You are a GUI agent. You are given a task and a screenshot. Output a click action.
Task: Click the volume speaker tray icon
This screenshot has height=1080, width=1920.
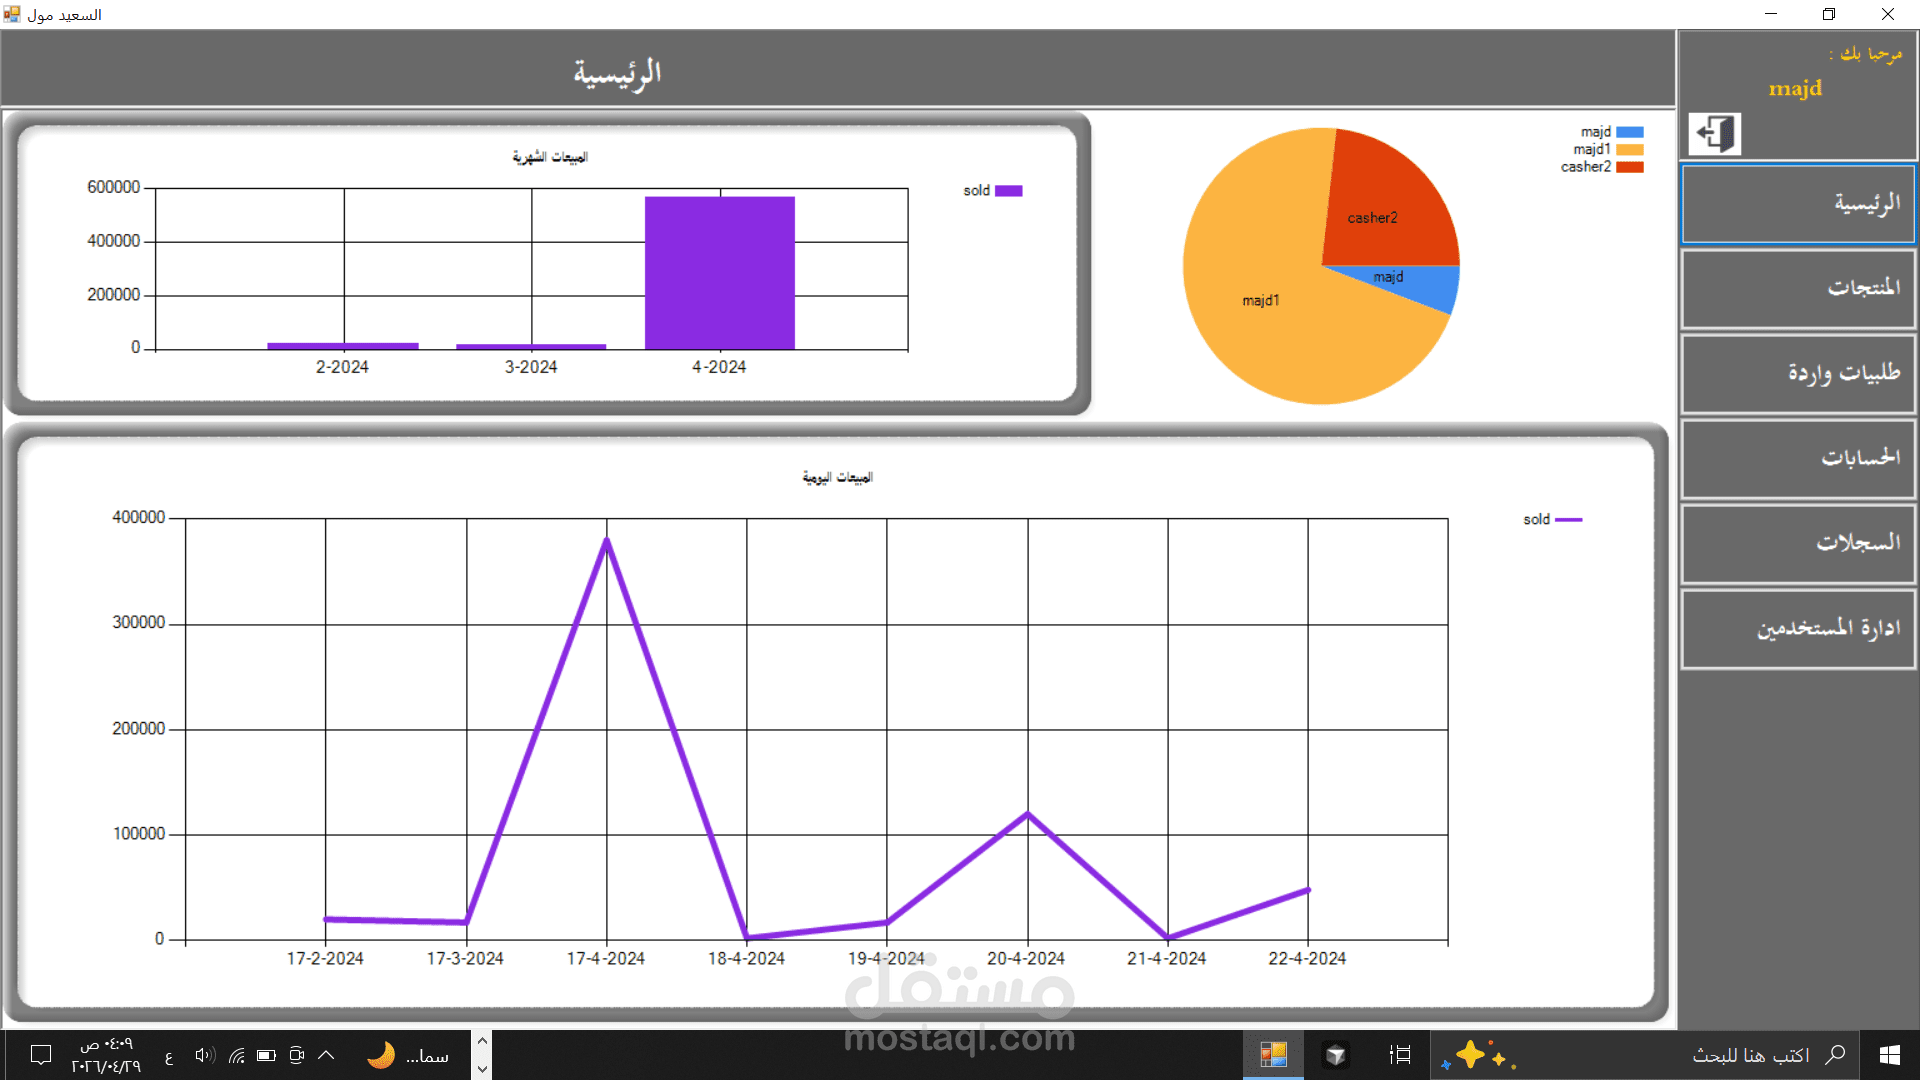click(205, 1055)
